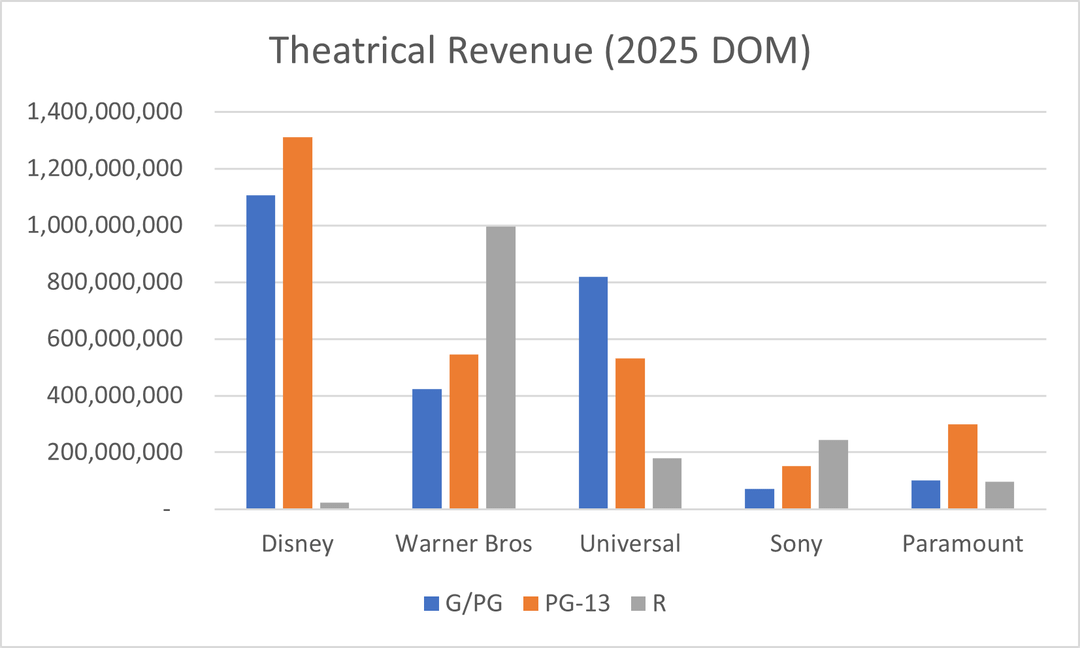Click Sony's gray R bar
The image size is (1080, 648).
click(833, 475)
